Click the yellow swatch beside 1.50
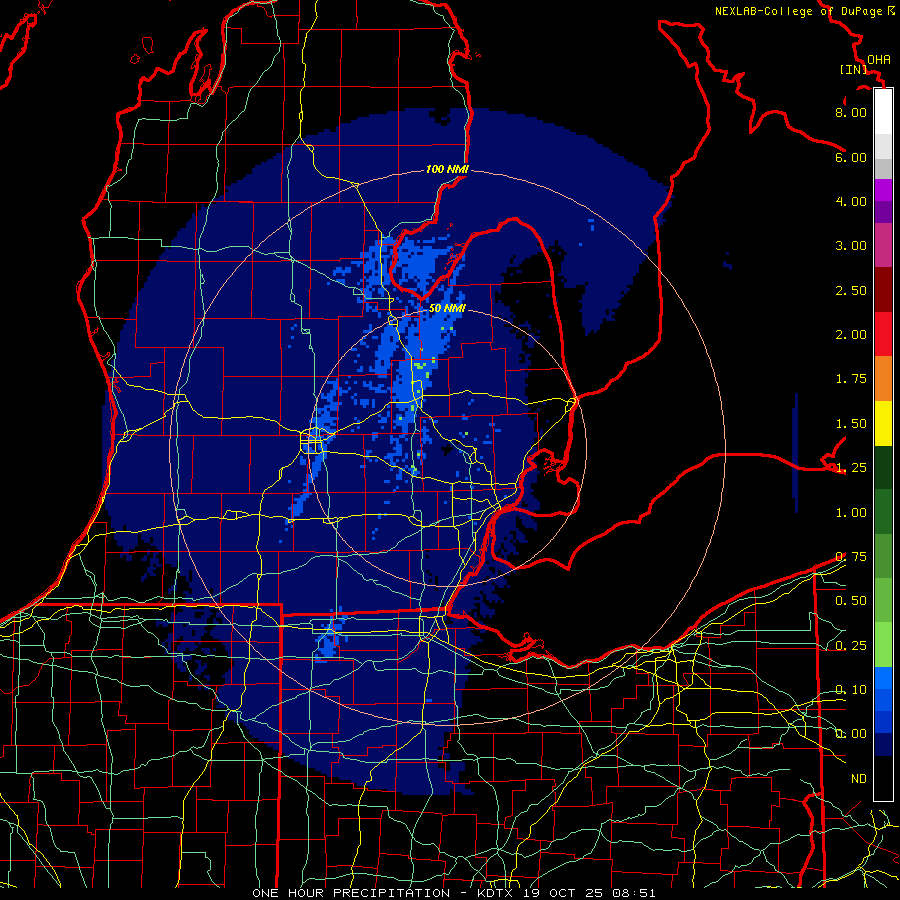Screen dimensions: 900x900 click(x=883, y=423)
